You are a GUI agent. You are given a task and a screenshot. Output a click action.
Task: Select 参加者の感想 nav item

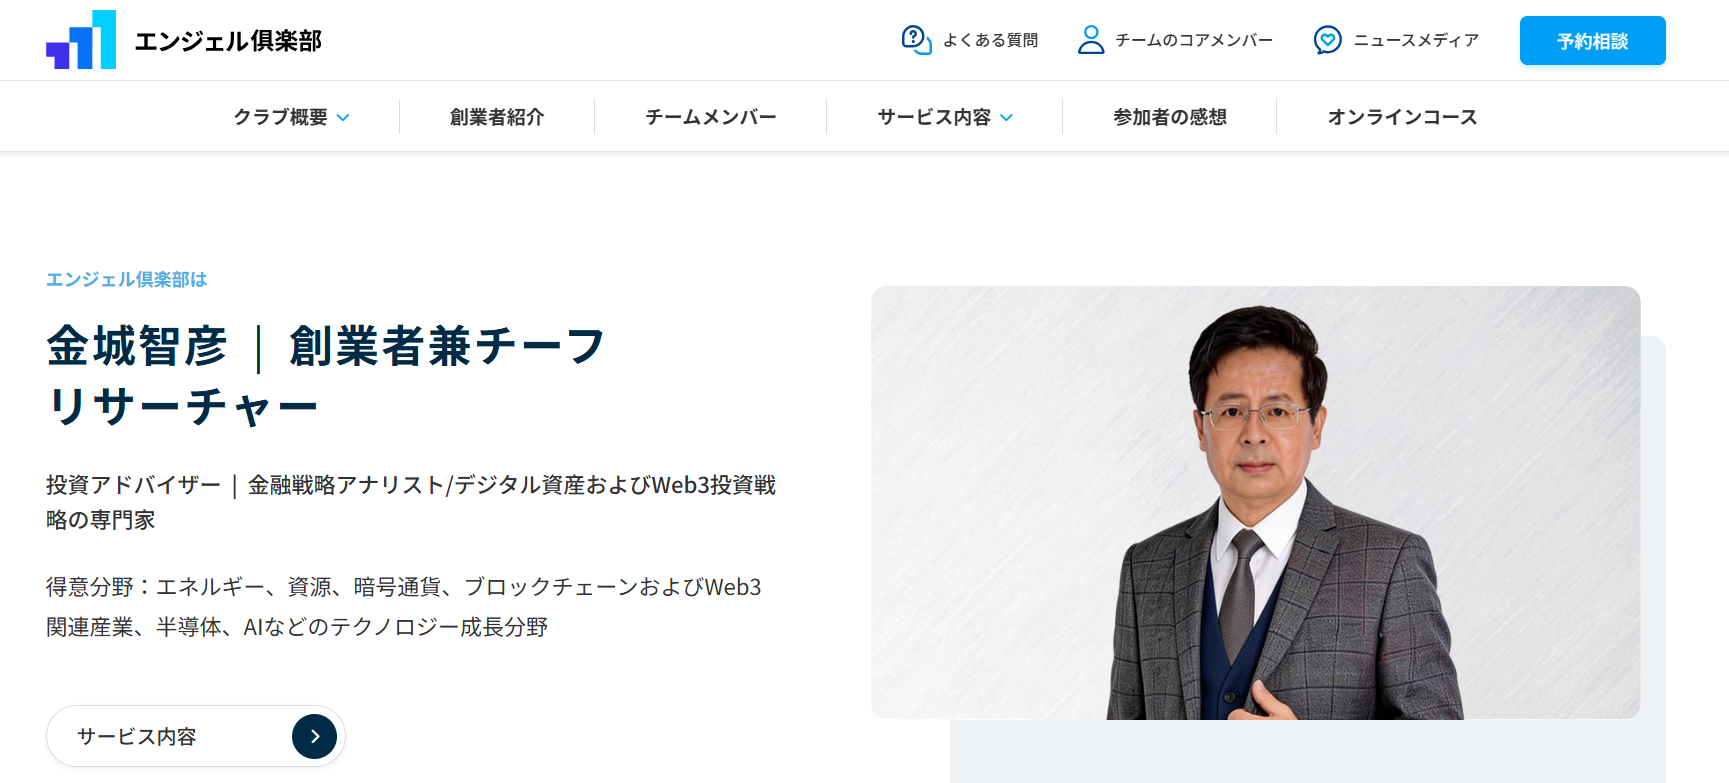[x=1170, y=117]
